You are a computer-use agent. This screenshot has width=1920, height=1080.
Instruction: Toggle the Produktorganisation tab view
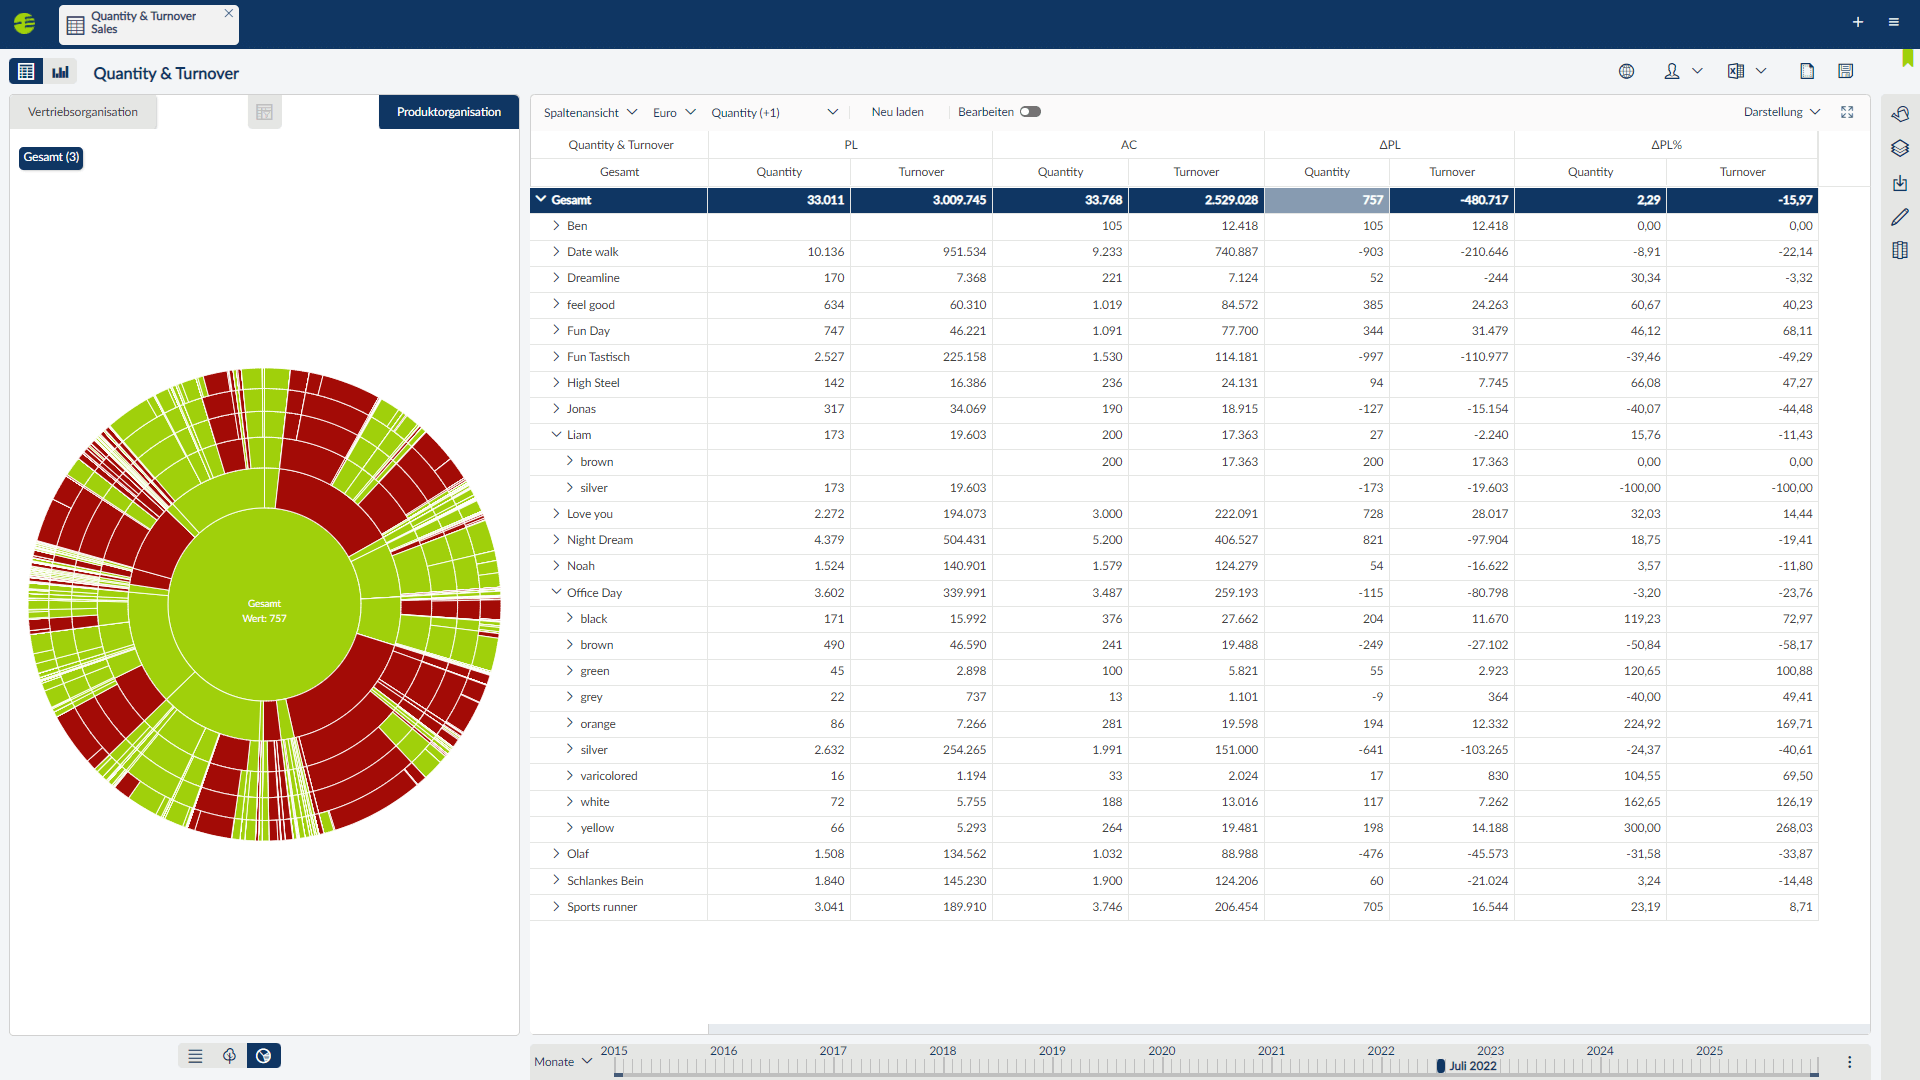448,111
